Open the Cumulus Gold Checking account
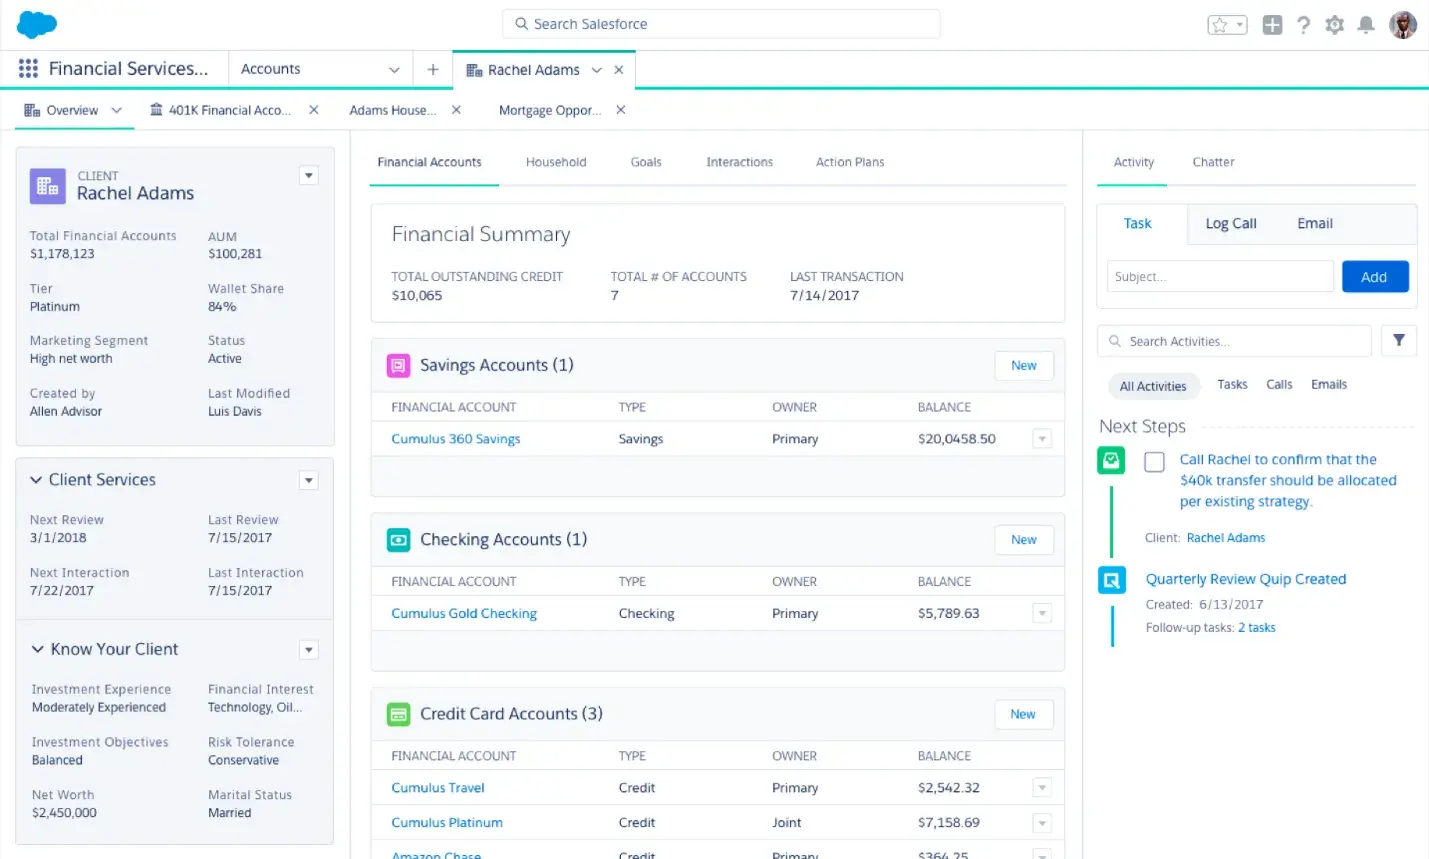The height and width of the screenshot is (859, 1429). 463,613
